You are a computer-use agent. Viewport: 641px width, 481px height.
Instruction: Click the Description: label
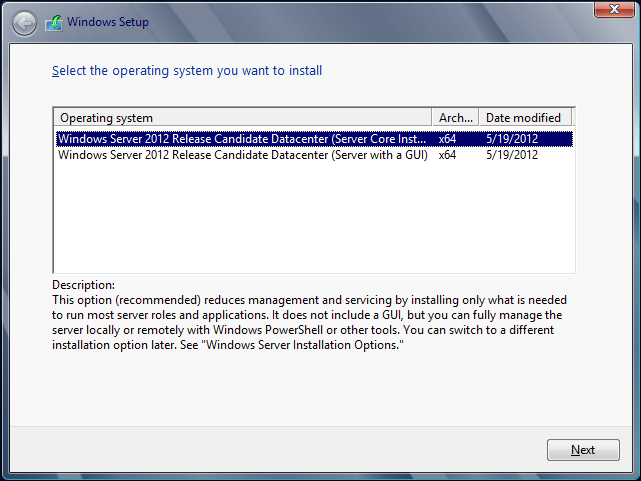pos(83,285)
